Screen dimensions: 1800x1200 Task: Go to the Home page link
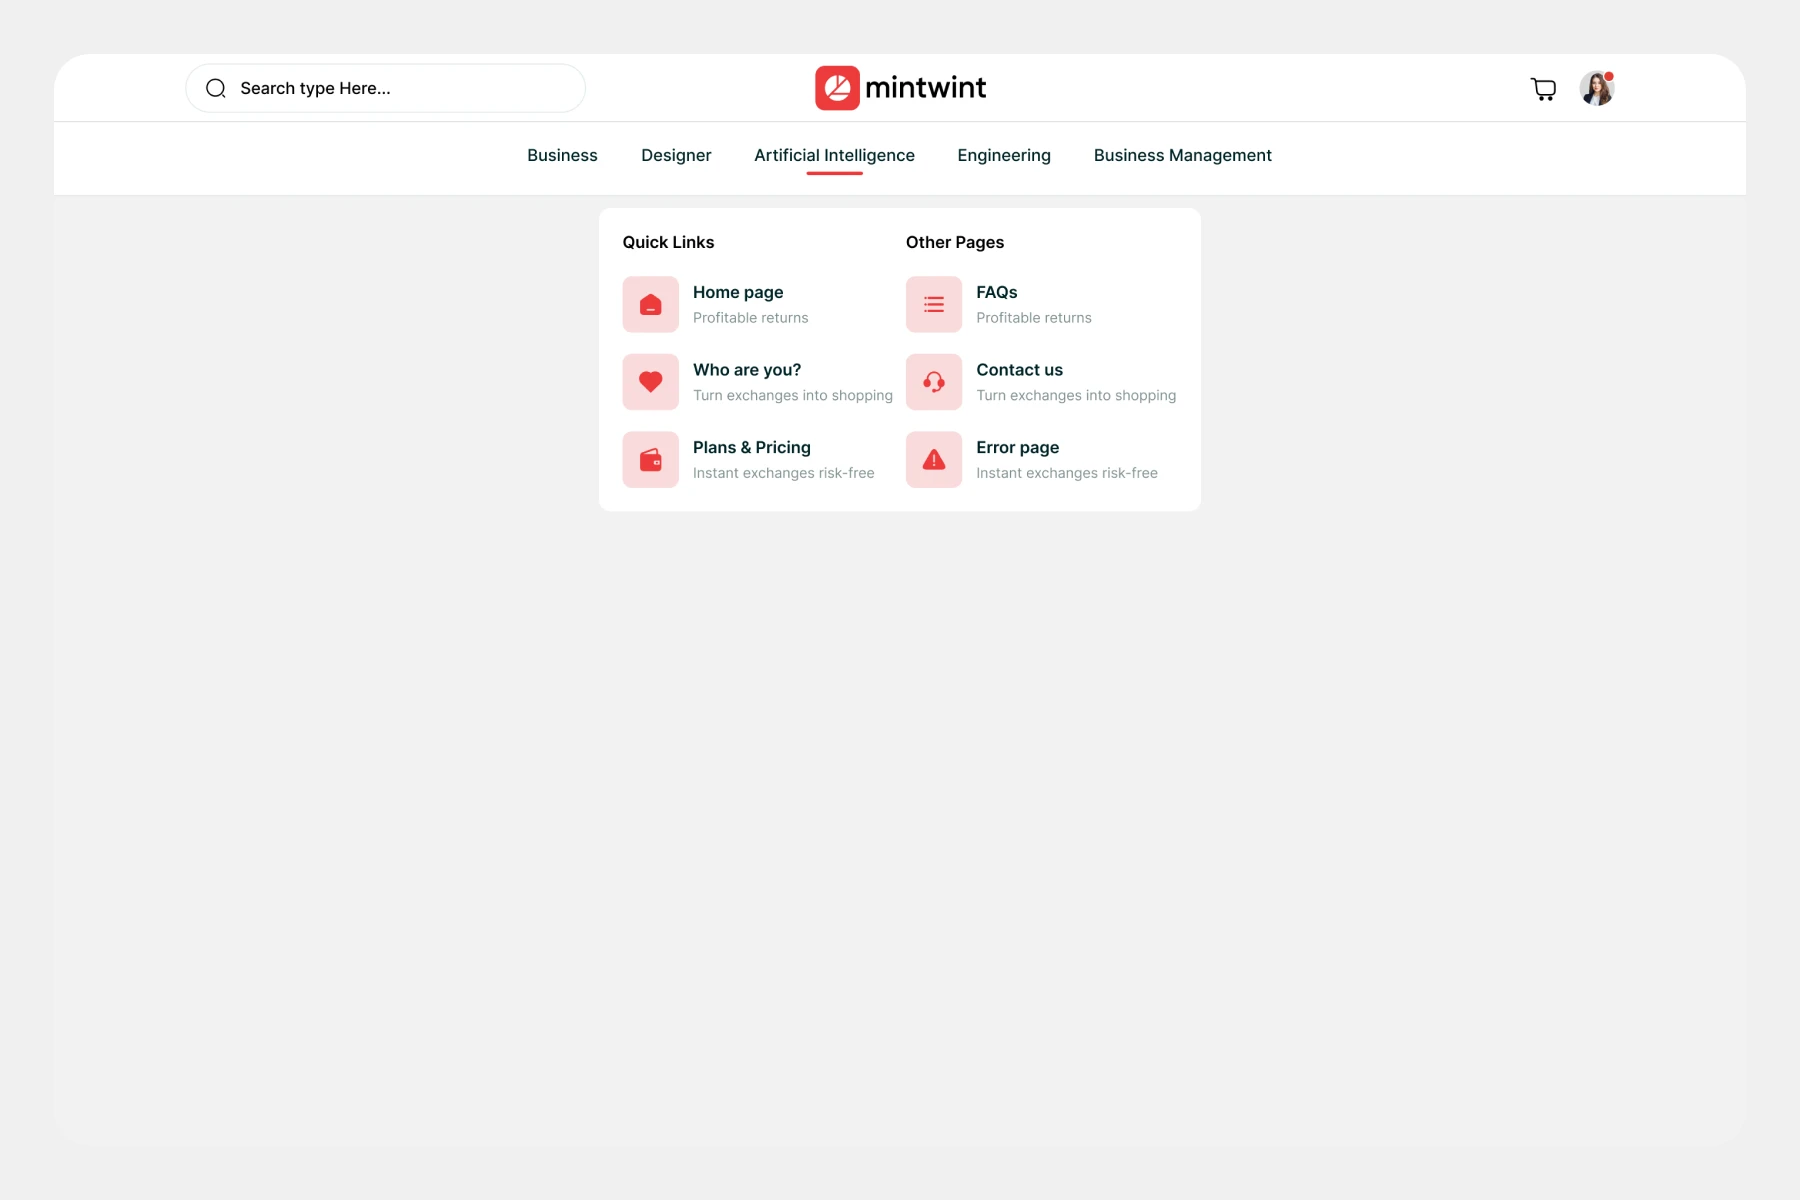point(738,293)
